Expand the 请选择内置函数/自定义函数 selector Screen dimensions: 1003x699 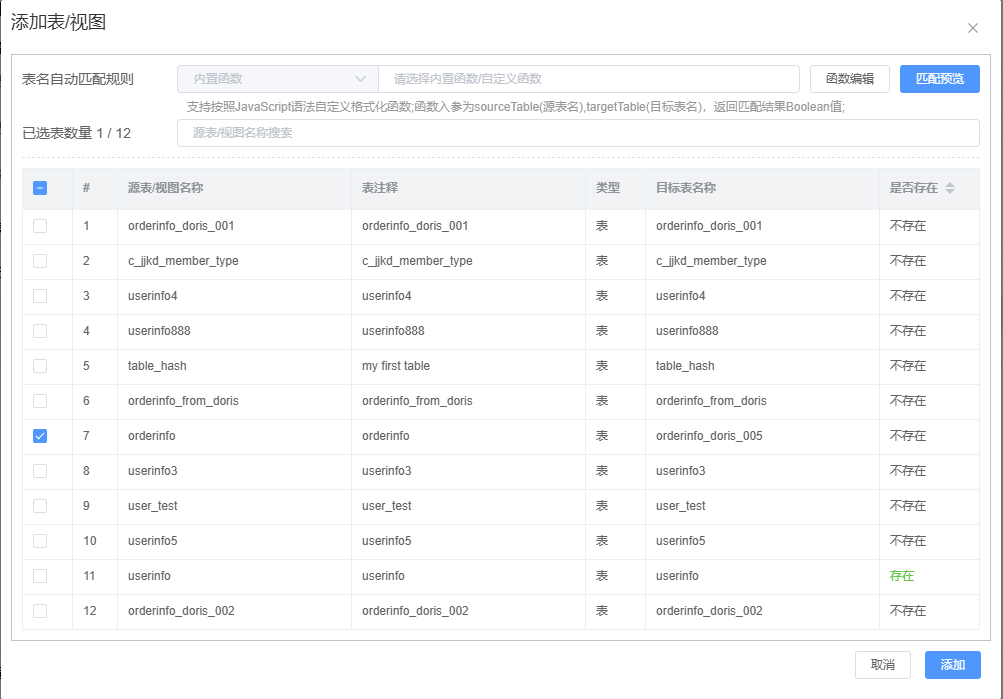[x=588, y=79]
